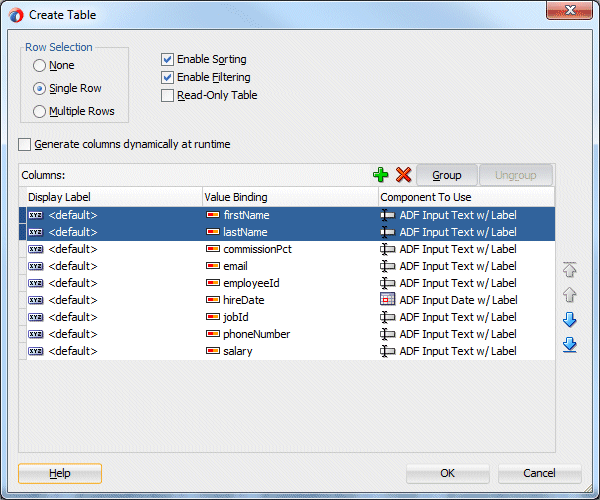600x500 pixels.
Task: Move selected column down one blue arrow
Action: [x=569, y=319]
